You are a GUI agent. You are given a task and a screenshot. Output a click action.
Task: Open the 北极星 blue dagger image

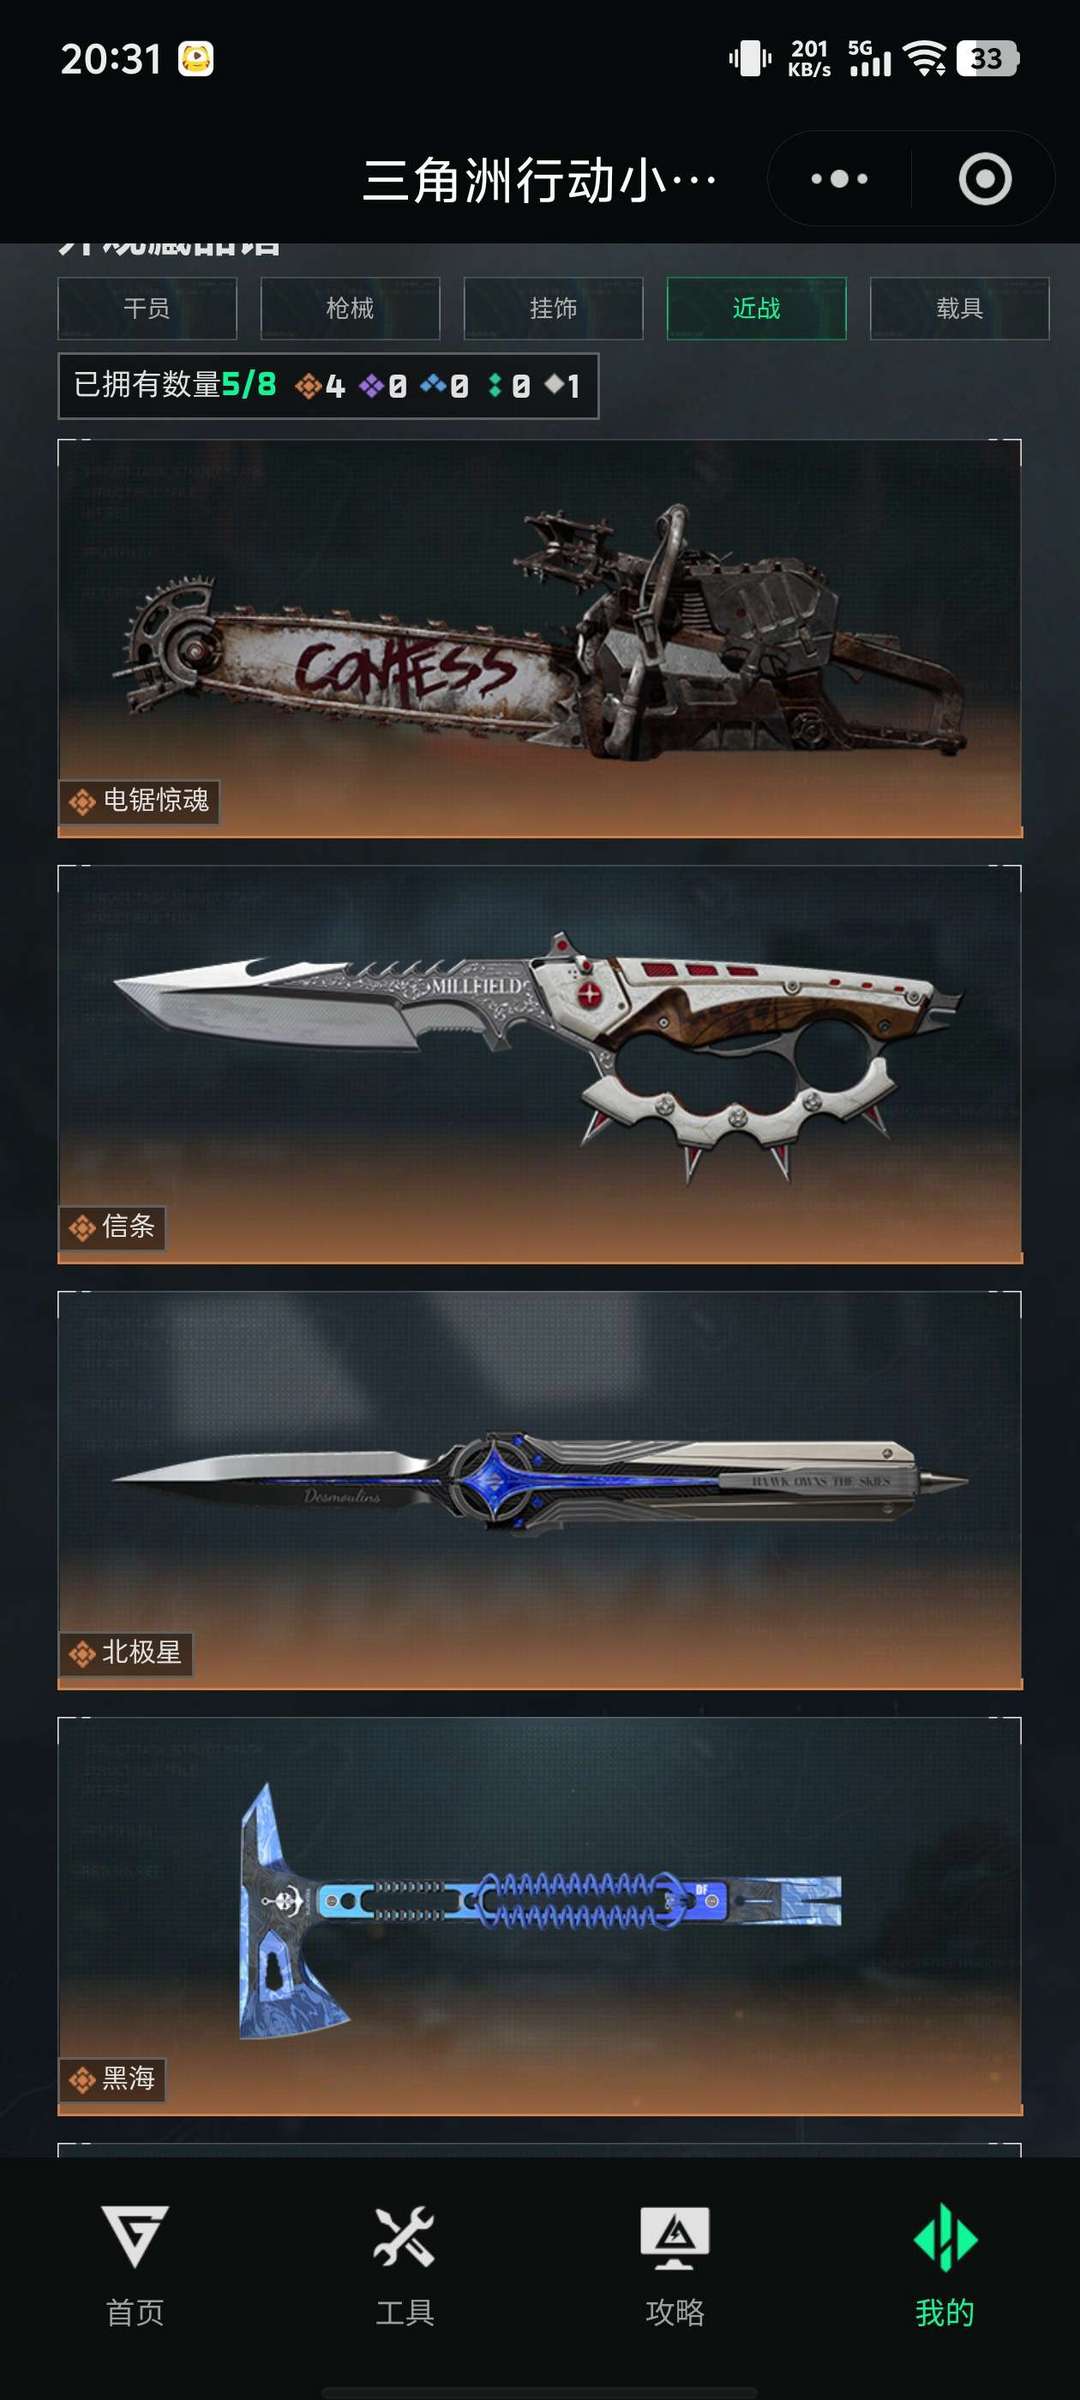pos(540,1490)
